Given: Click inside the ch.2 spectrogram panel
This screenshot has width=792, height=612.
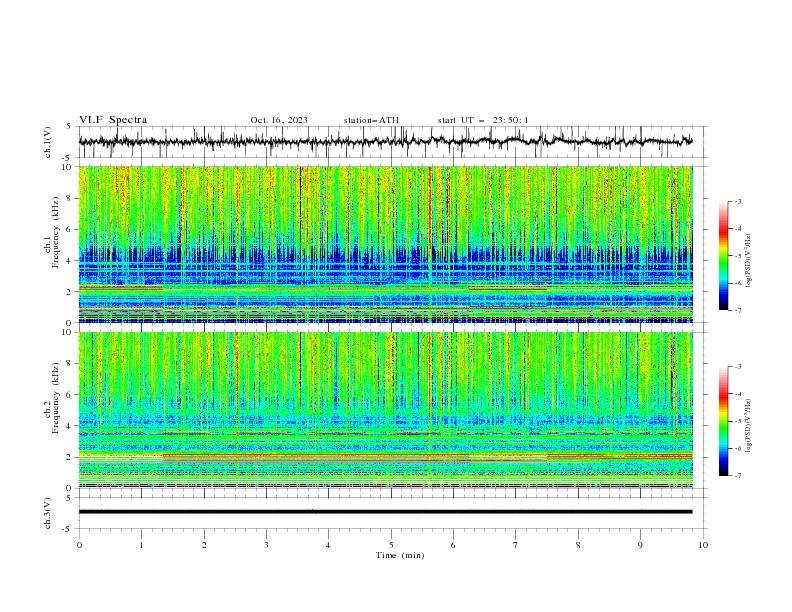Looking at the screenshot, I should [385, 410].
